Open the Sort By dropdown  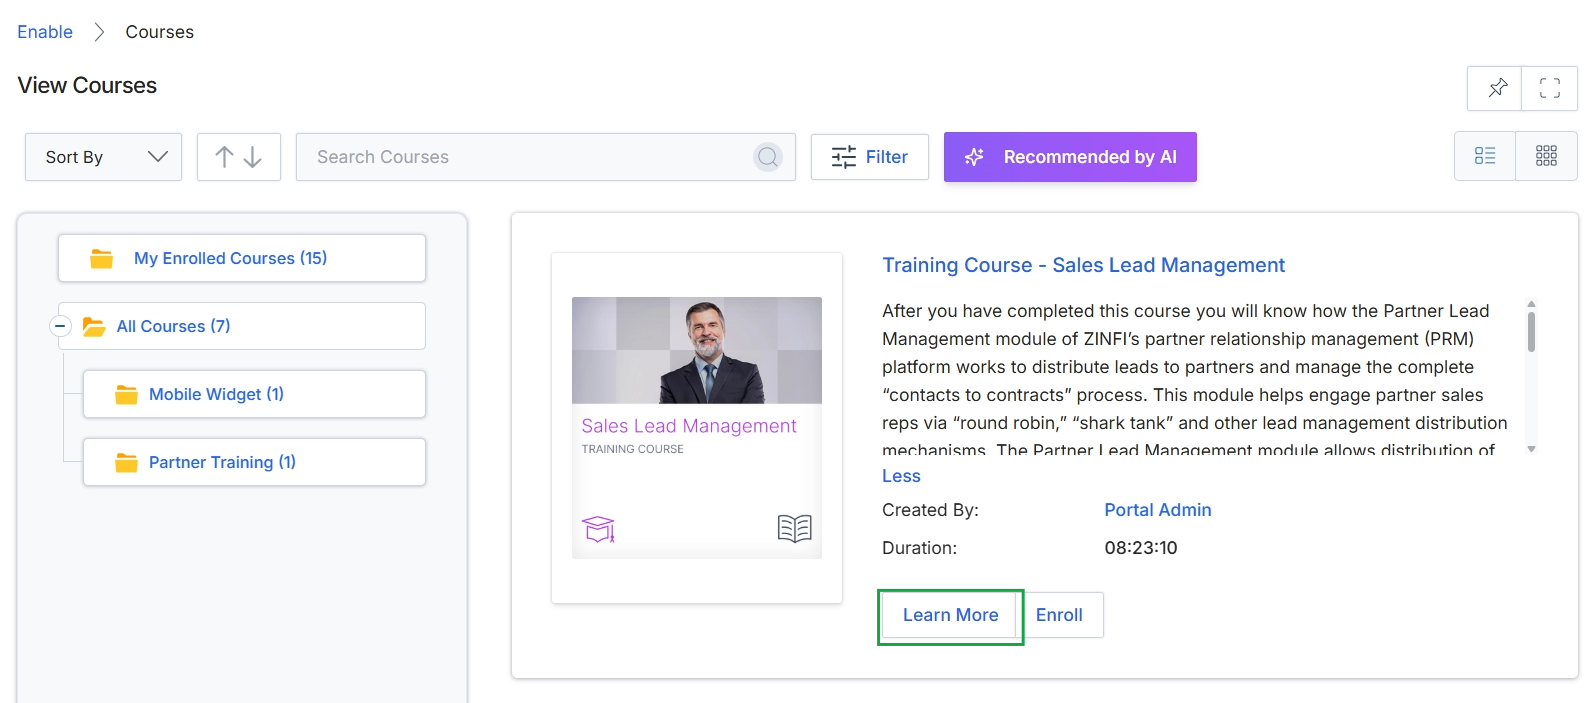pos(104,157)
